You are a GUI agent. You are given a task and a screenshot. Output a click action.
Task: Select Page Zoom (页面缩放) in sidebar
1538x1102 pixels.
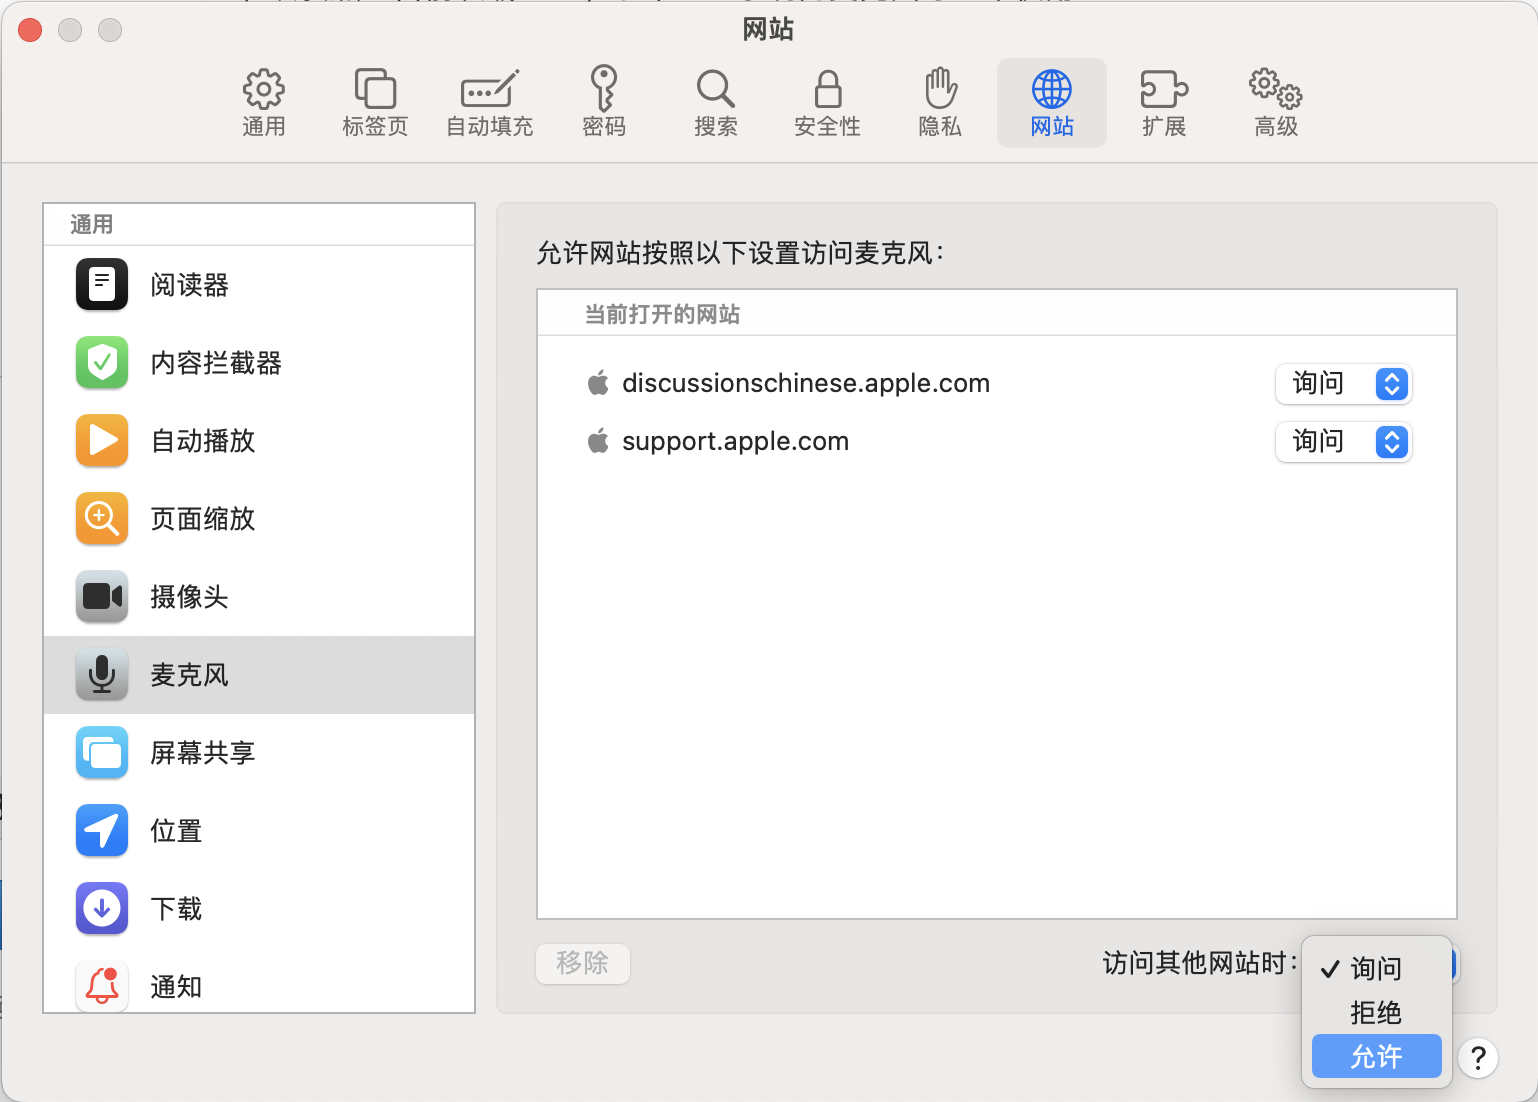(202, 519)
